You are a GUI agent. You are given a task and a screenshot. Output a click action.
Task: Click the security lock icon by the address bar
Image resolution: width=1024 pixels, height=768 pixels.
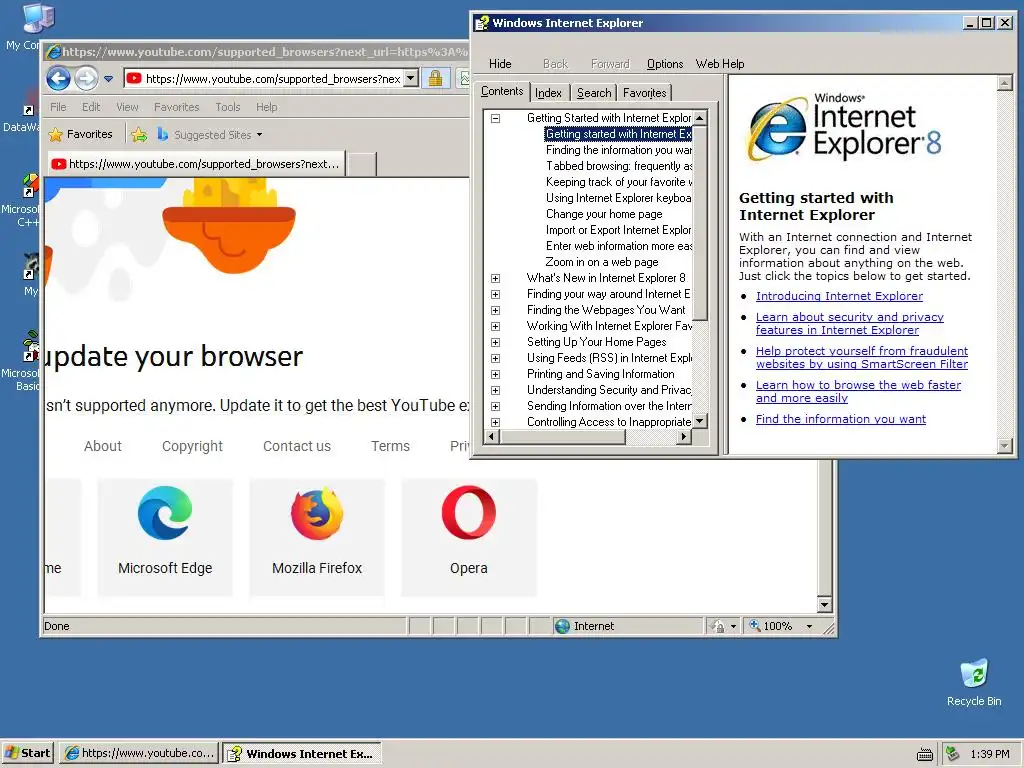(x=436, y=79)
